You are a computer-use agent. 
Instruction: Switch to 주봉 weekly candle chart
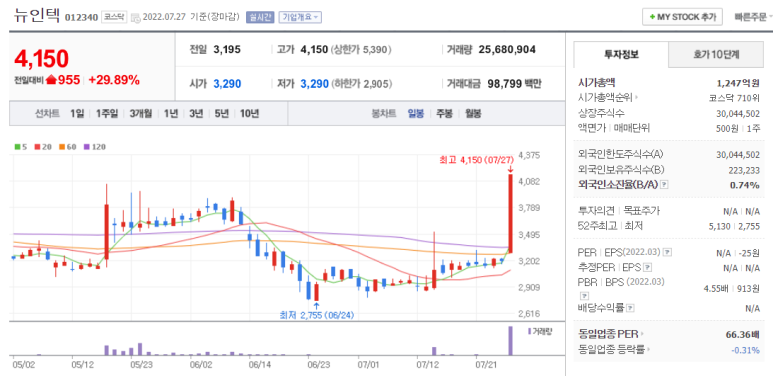coord(444,113)
